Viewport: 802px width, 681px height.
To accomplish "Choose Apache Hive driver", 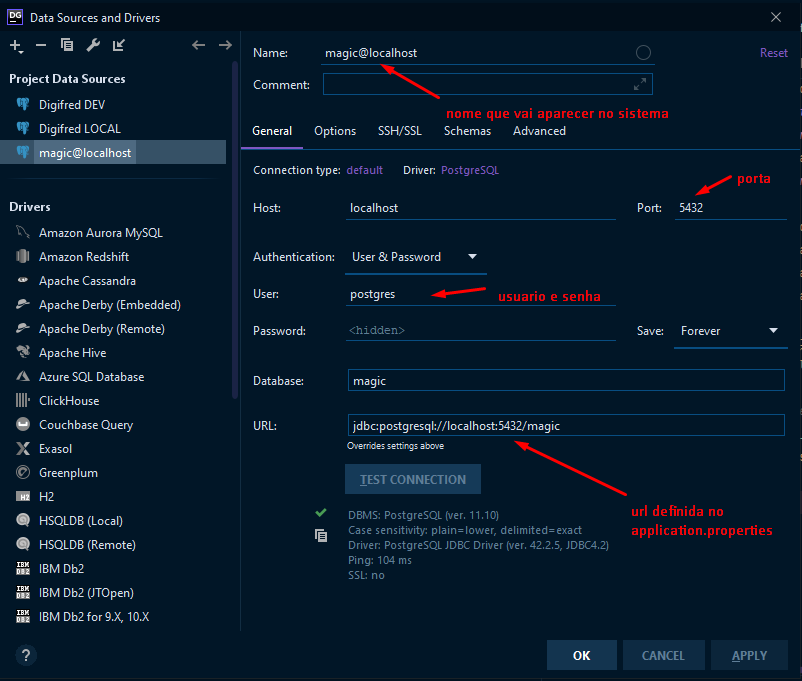I will pyautogui.click(x=113, y=353).
